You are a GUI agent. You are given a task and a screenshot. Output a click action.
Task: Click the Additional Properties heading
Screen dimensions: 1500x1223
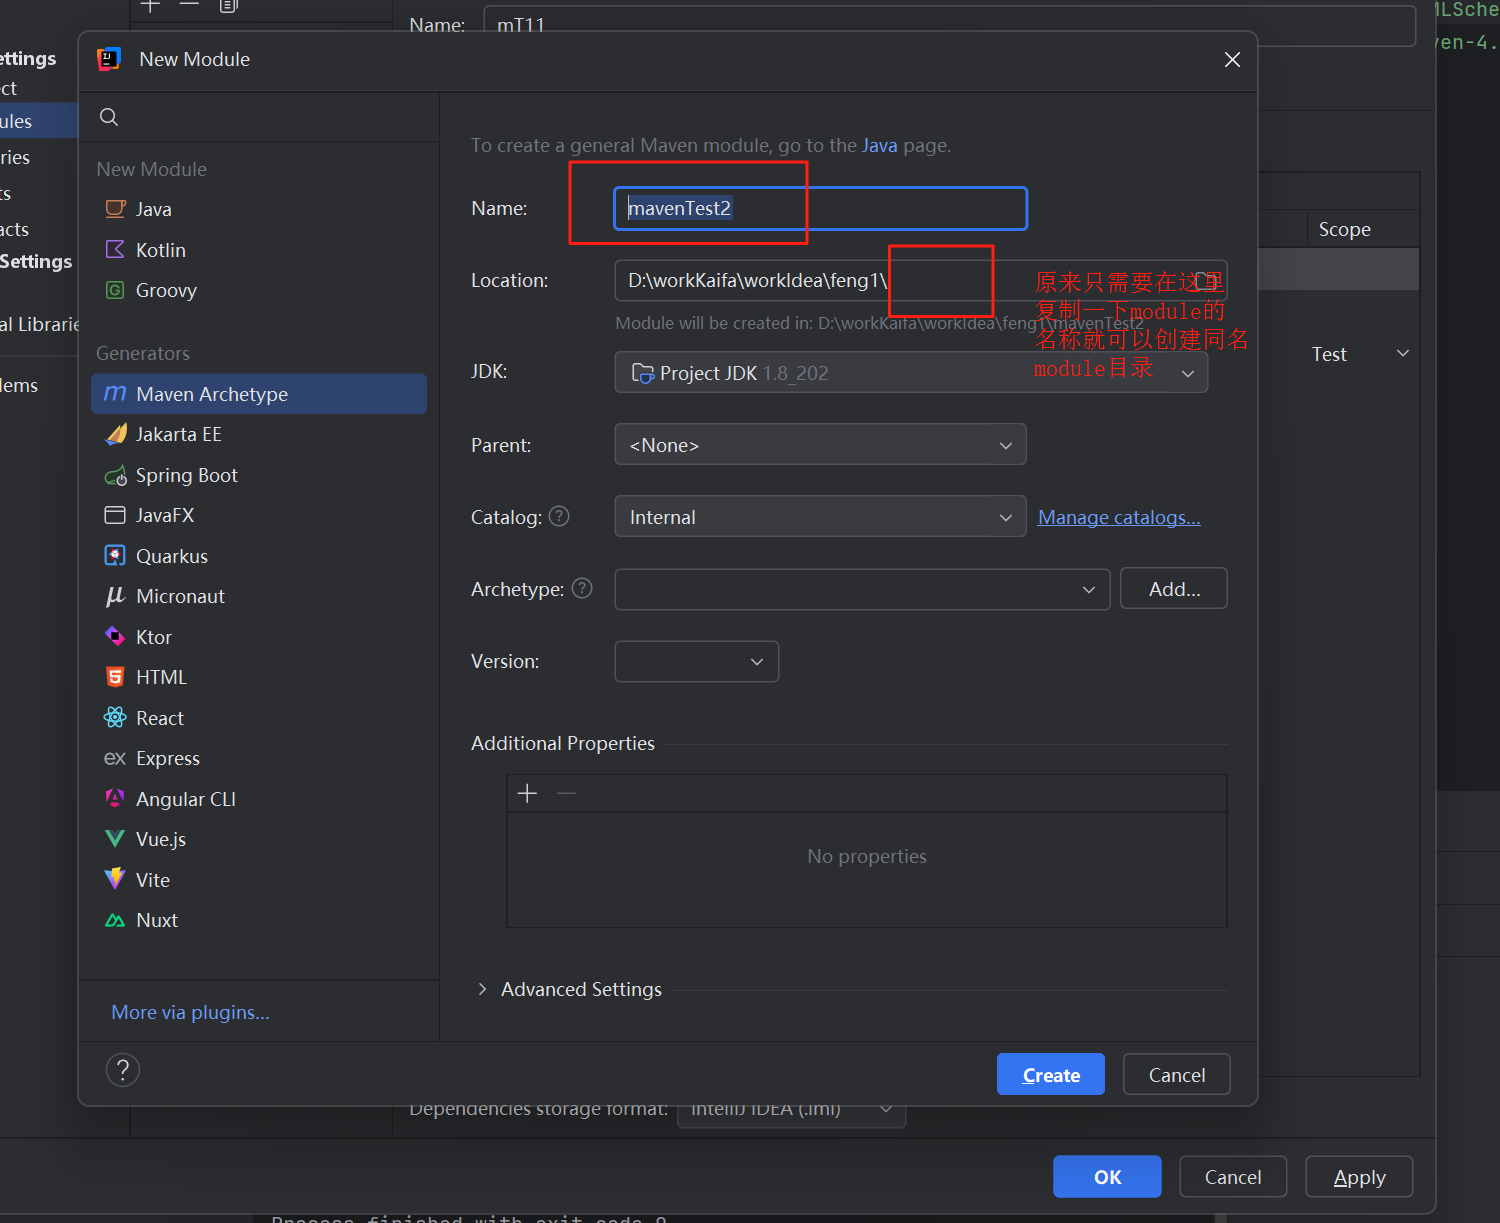[x=563, y=743]
